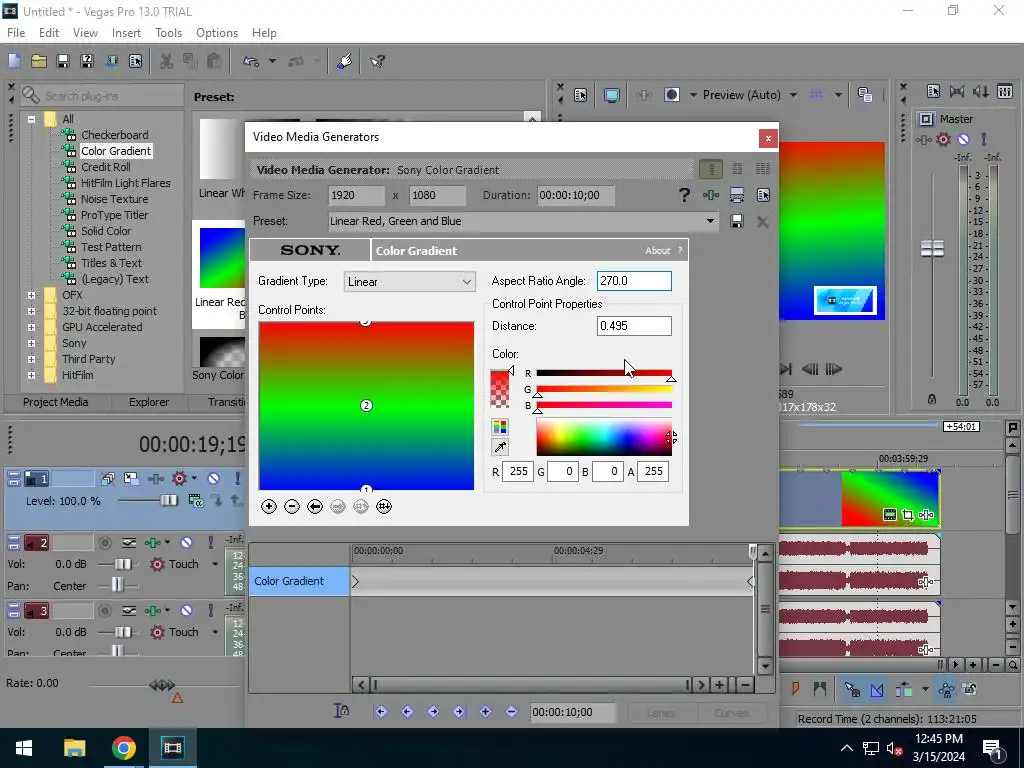Click the Match Output Aspect icon
This screenshot has height=768, width=1024.
737,195
